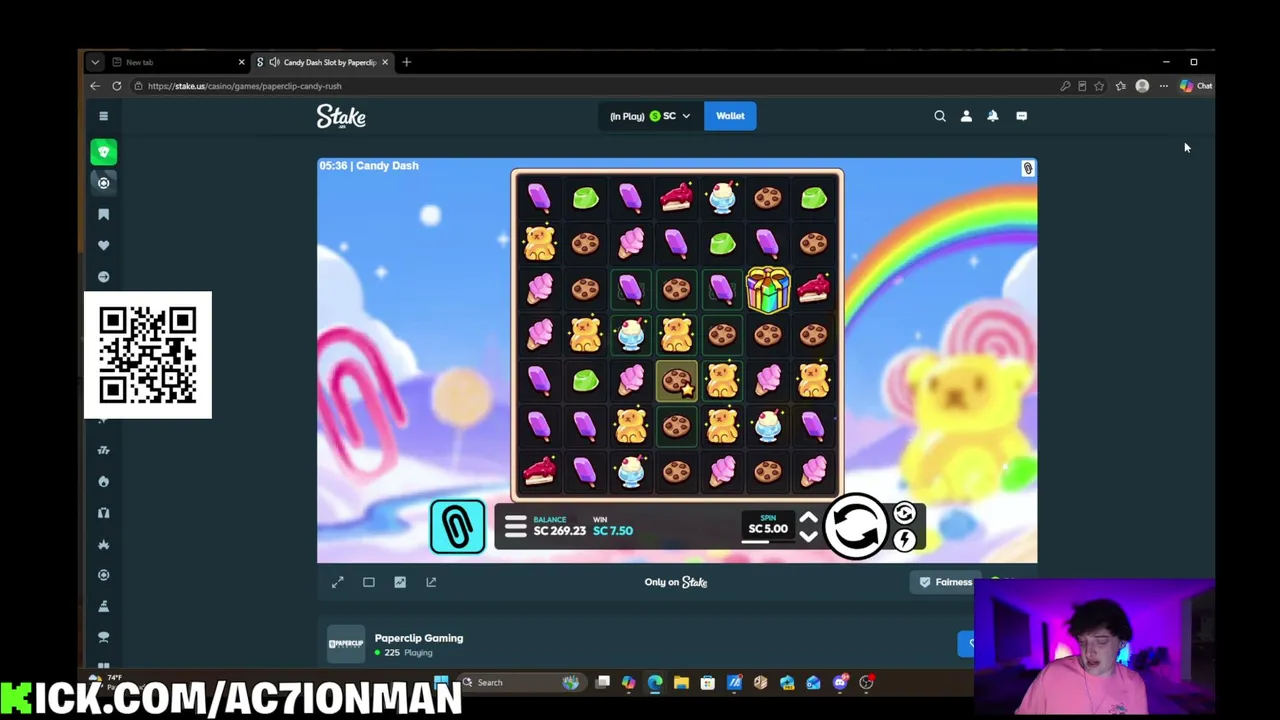Screen dimensions: 1280x720
Task: Click the taskbar Search box
Action: coord(522,683)
